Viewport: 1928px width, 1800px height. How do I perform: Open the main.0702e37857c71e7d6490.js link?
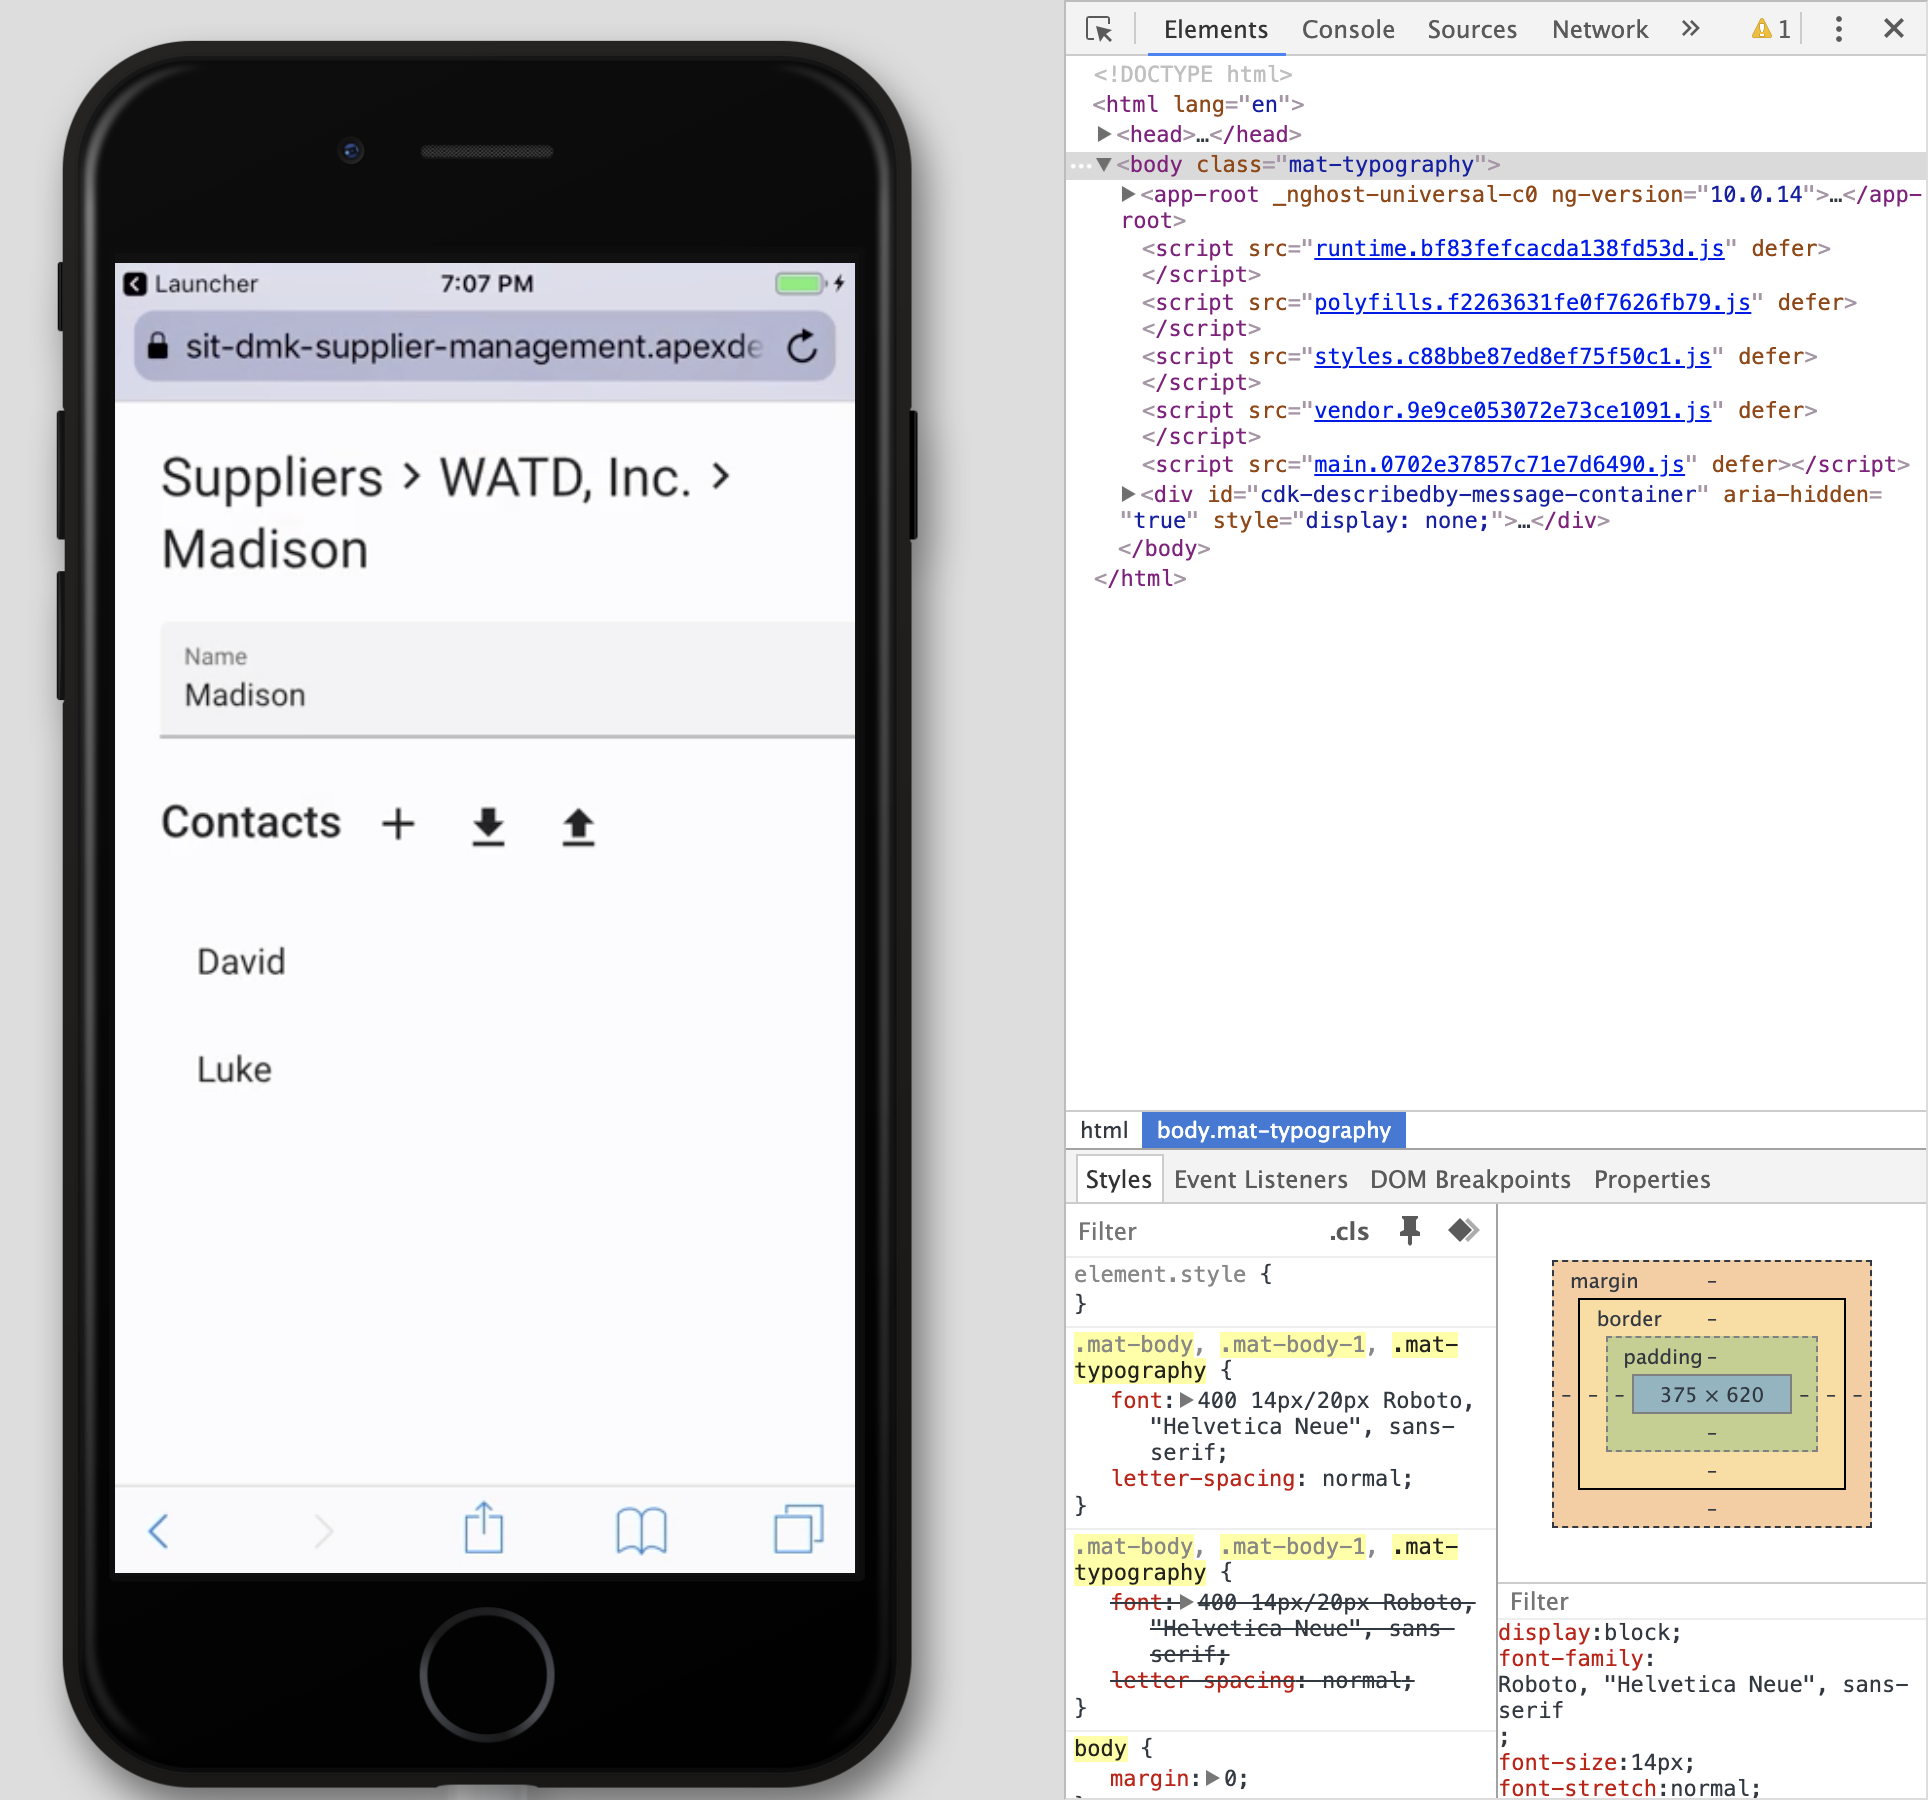coord(1499,464)
